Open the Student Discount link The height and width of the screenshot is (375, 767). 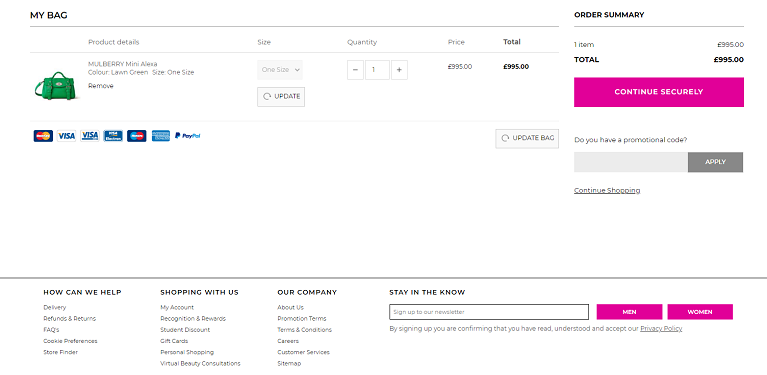(x=185, y=330)
